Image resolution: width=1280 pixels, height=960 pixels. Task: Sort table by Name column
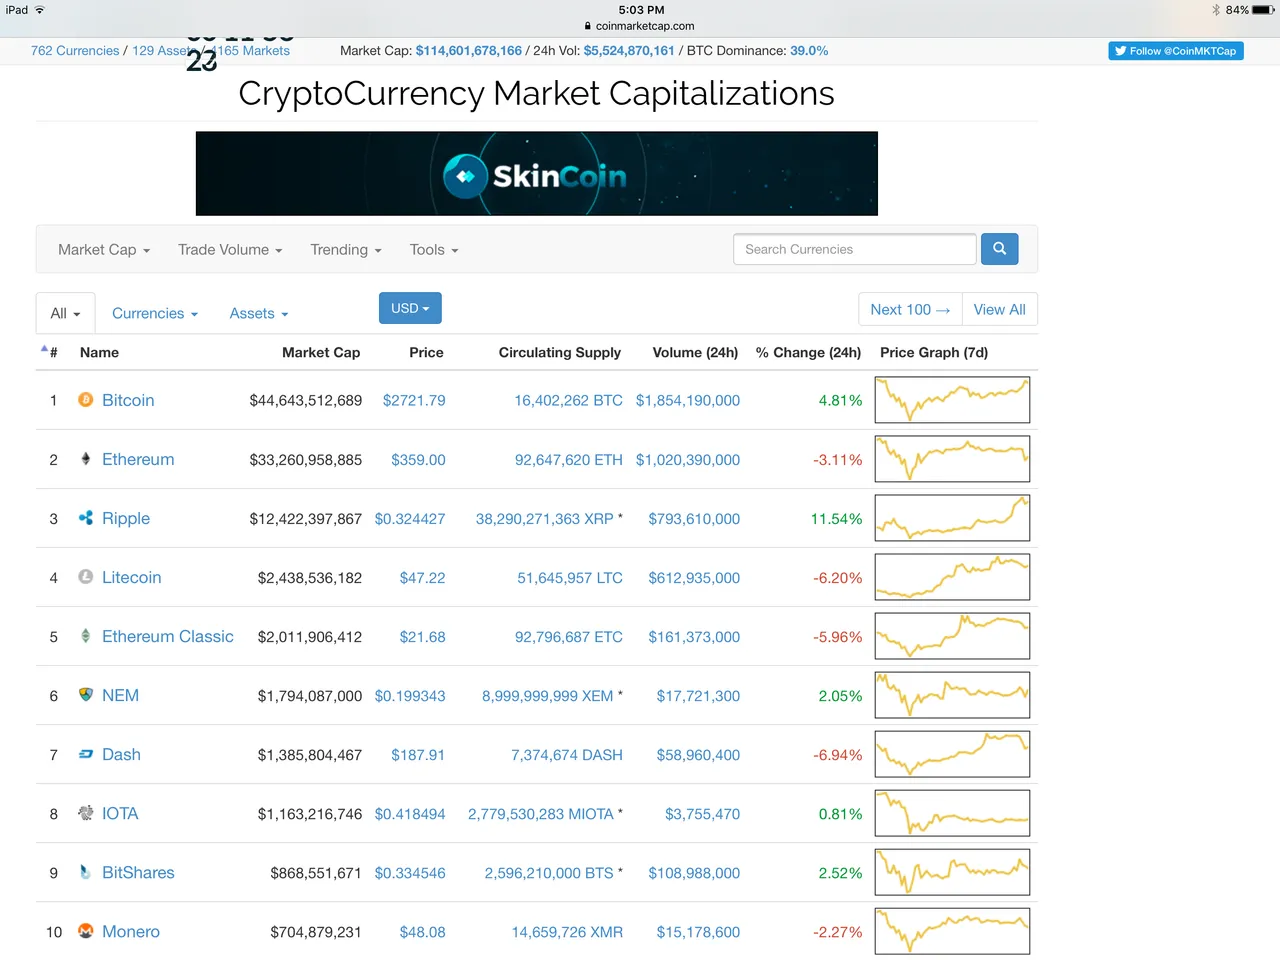[x=99, y=352]
